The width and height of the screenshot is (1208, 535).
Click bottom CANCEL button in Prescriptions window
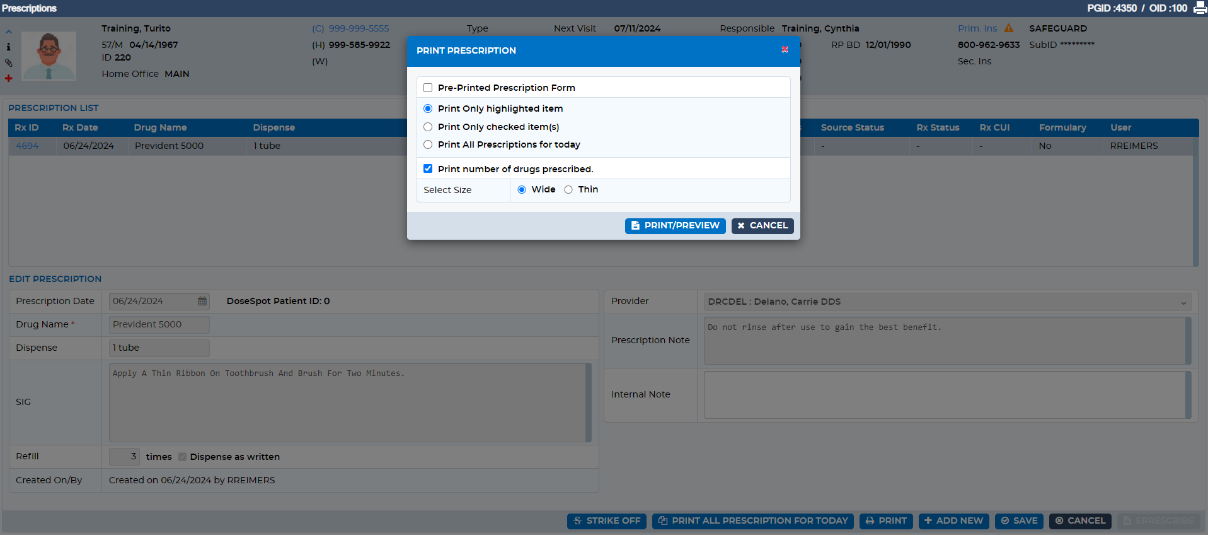tap(1080, 521)
